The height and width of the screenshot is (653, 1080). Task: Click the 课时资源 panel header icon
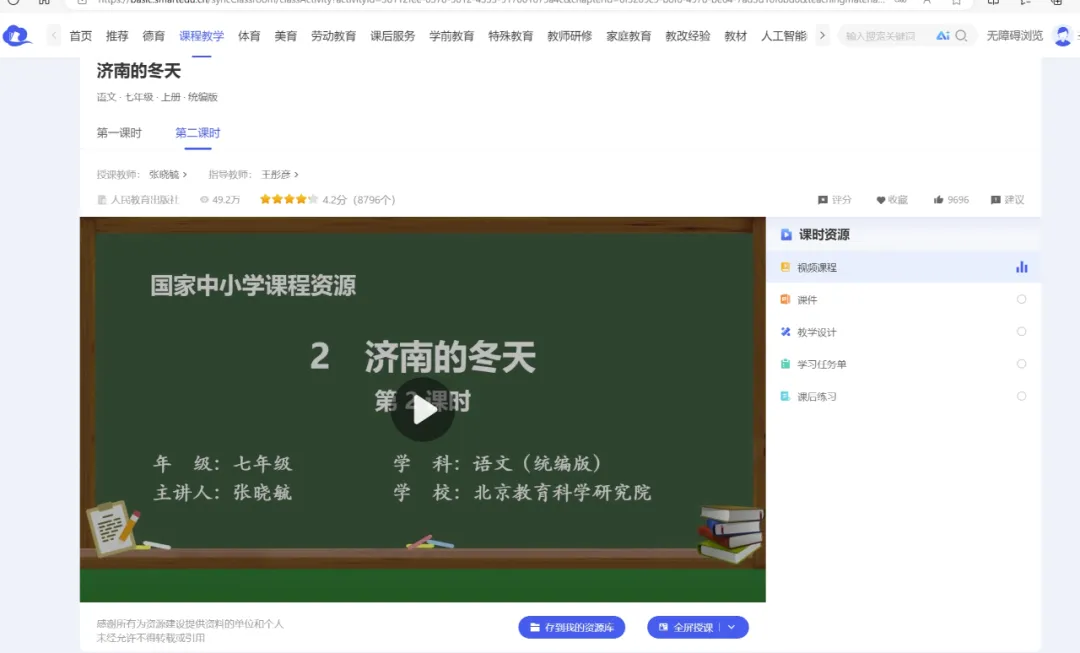pos(786,235)
